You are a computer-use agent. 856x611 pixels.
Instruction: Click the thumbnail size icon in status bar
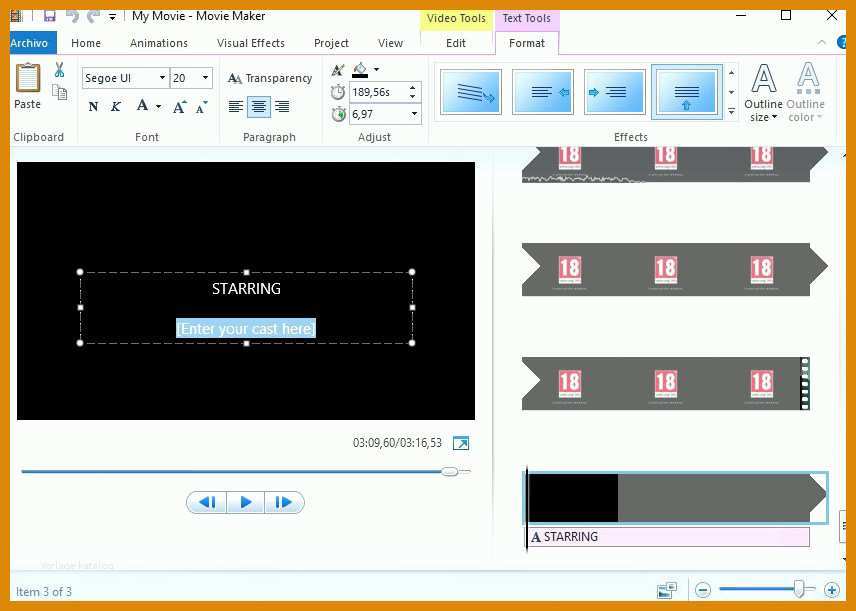point(667,590)
